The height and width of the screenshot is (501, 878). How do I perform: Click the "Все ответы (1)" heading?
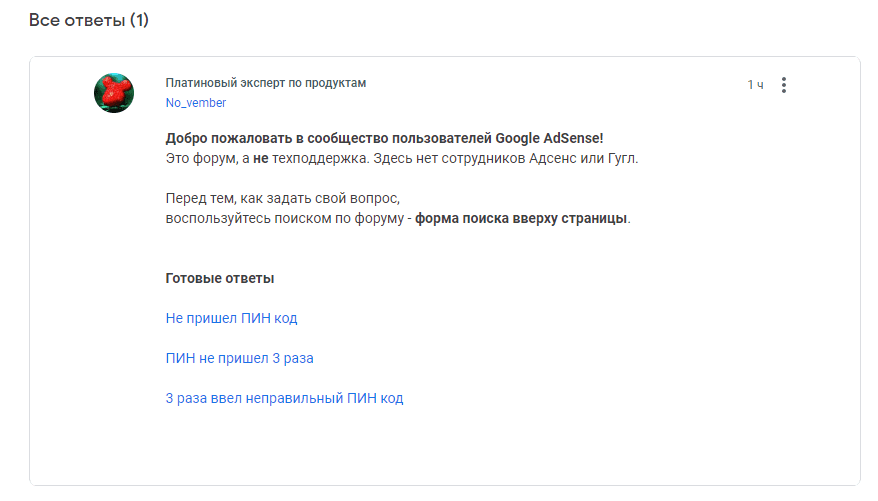pos(88,20)
